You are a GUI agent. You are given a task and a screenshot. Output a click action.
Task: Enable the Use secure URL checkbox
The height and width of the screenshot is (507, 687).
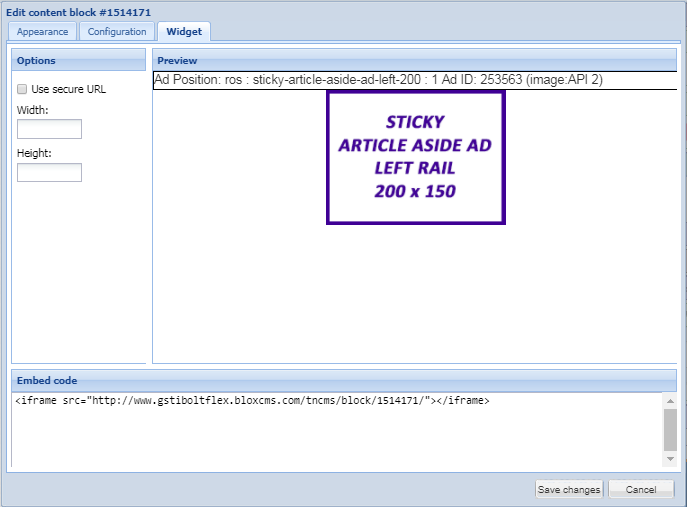pyautogui.click(x=22, y=89)
